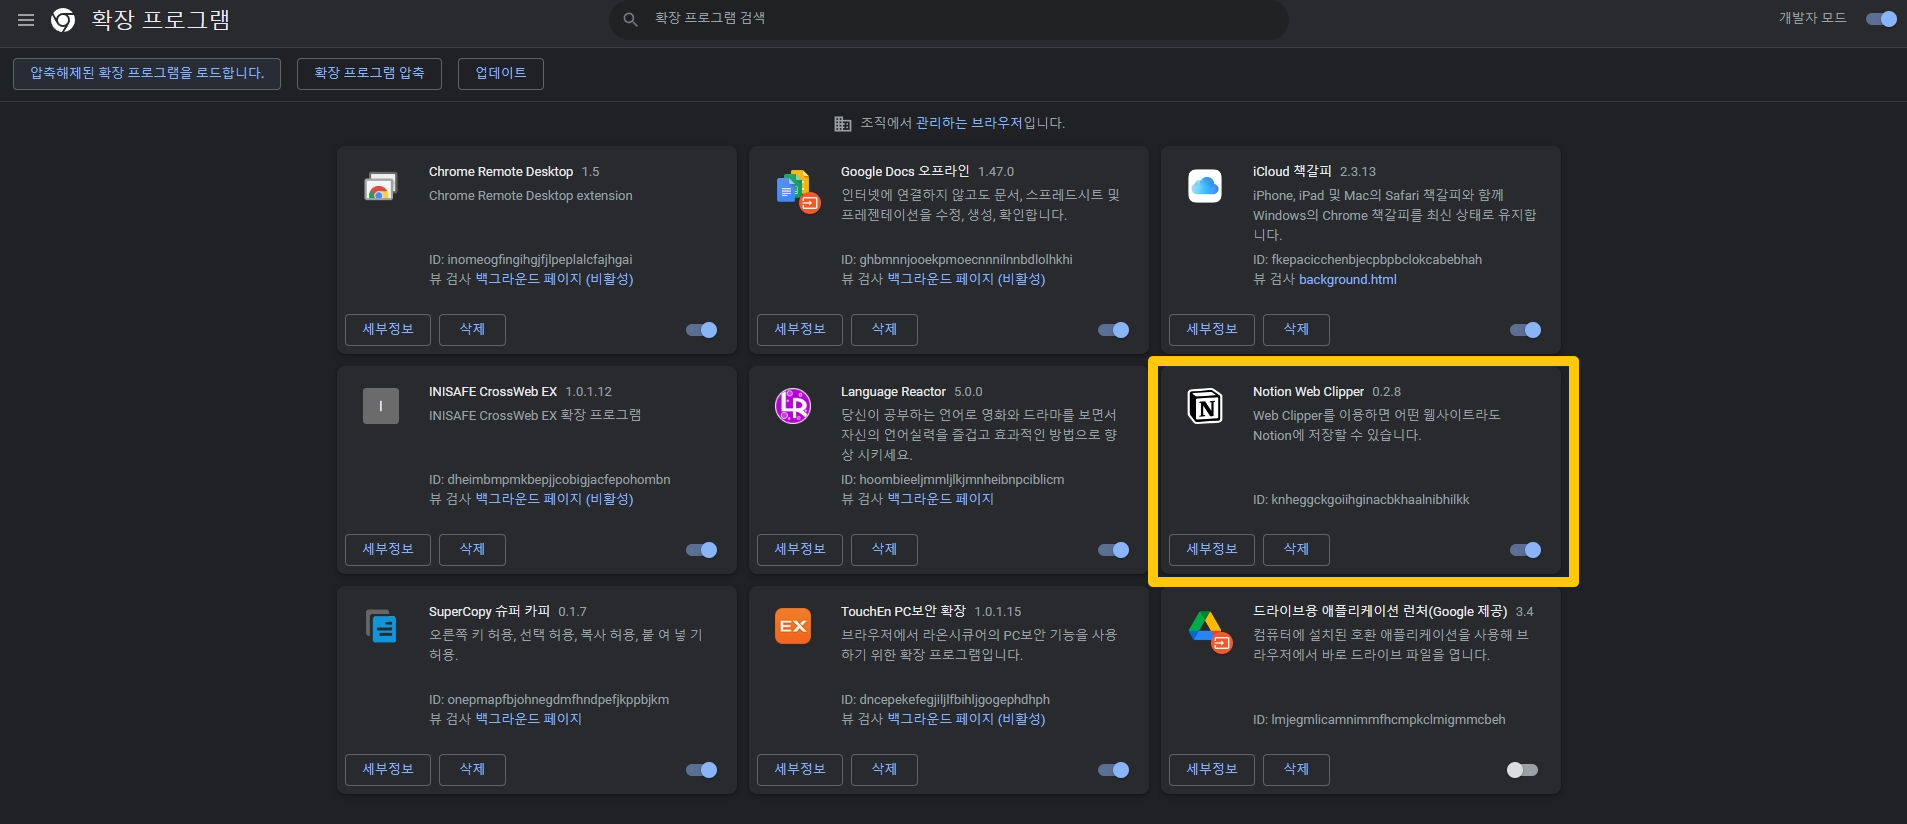Turn off 개발자 모드 switch
The image size is (1907, 824).
point(1881,19)
